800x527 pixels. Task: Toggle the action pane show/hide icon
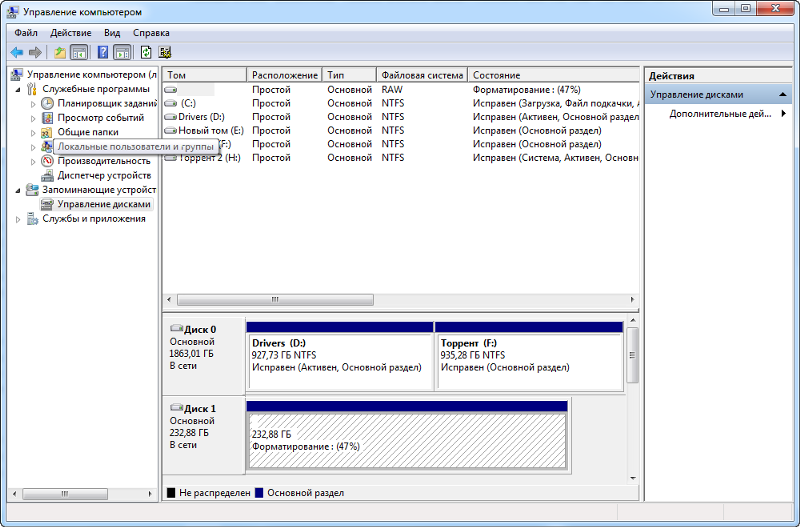[122, 52]
